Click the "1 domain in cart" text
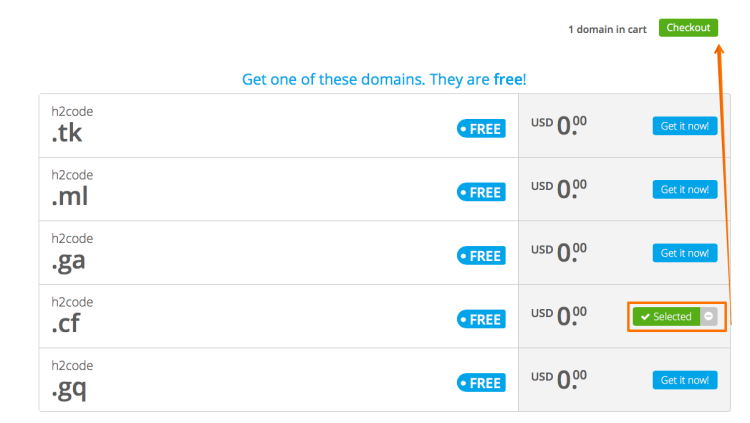The width and height of the screenshot is (750, 423). pos(607,30)
